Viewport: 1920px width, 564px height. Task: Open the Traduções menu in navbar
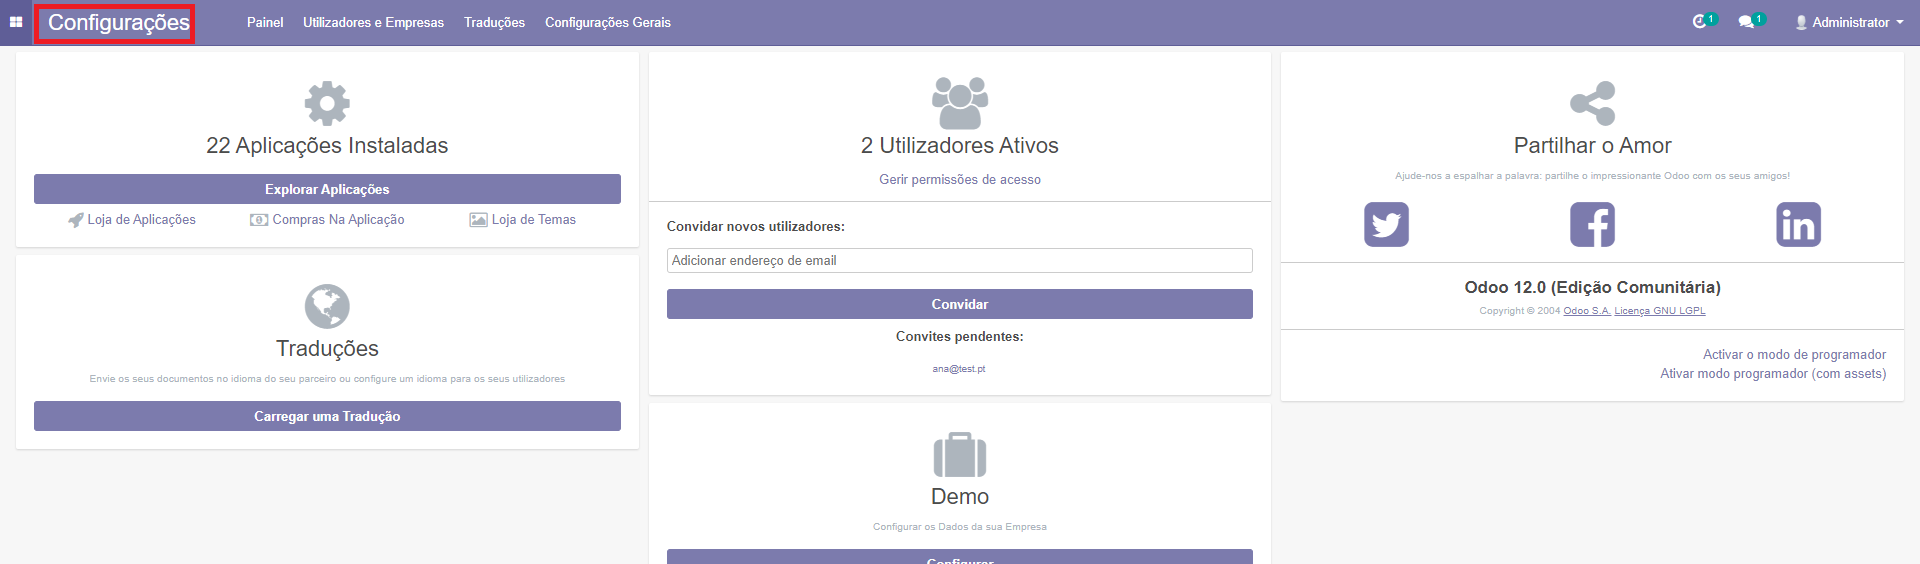point(494,22)
